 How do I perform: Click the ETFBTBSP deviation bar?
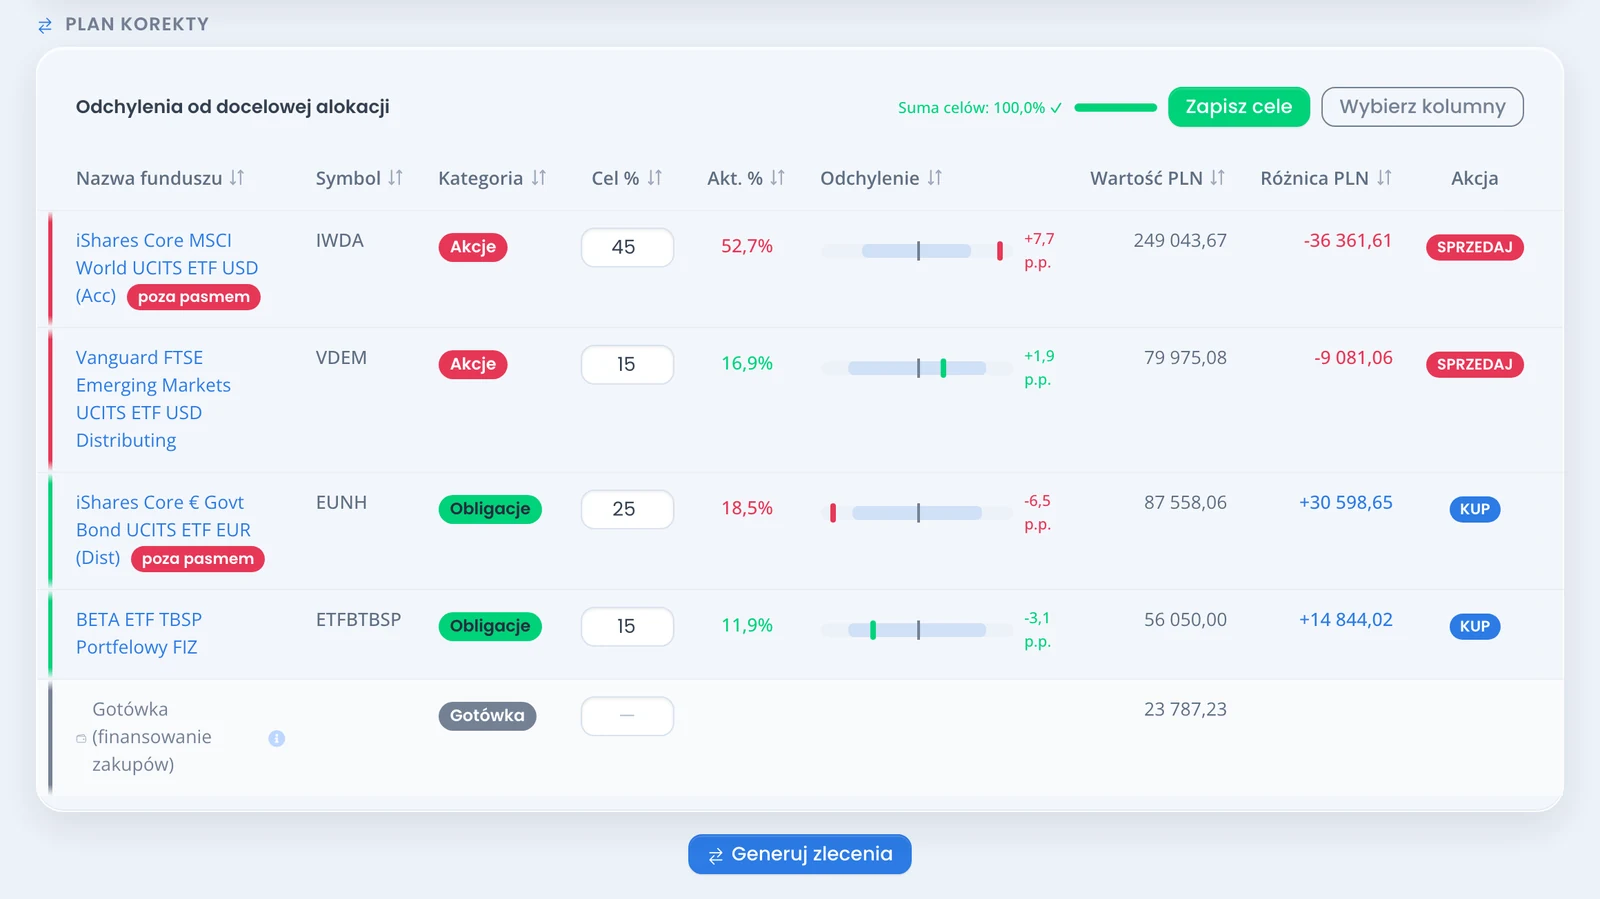click(x=916, y=630)
